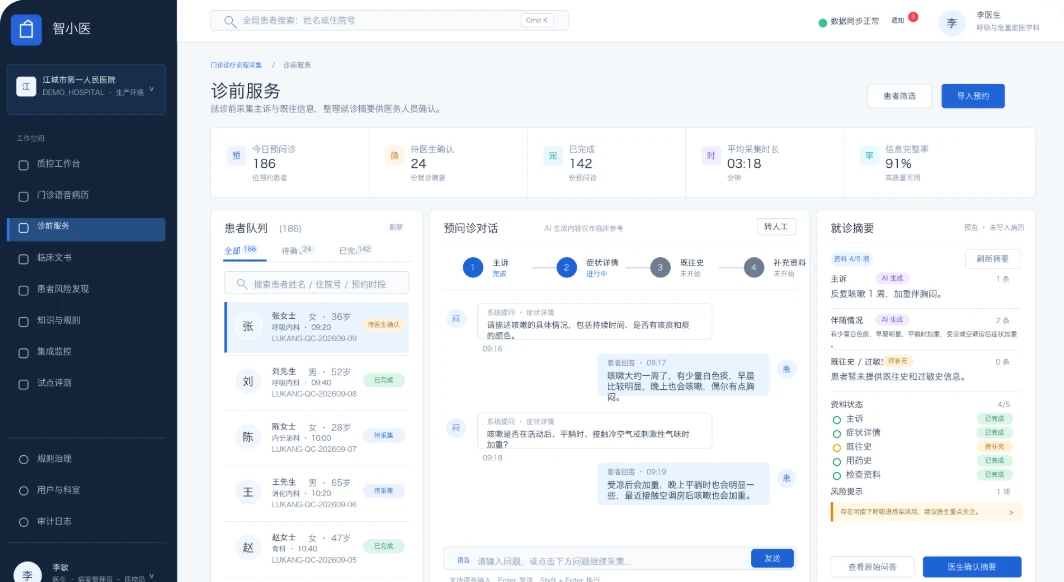Image resolution: width=1064 pixels, height=582 pixels.
Task: Click the red notification badge
Action: tap(913, 17)
